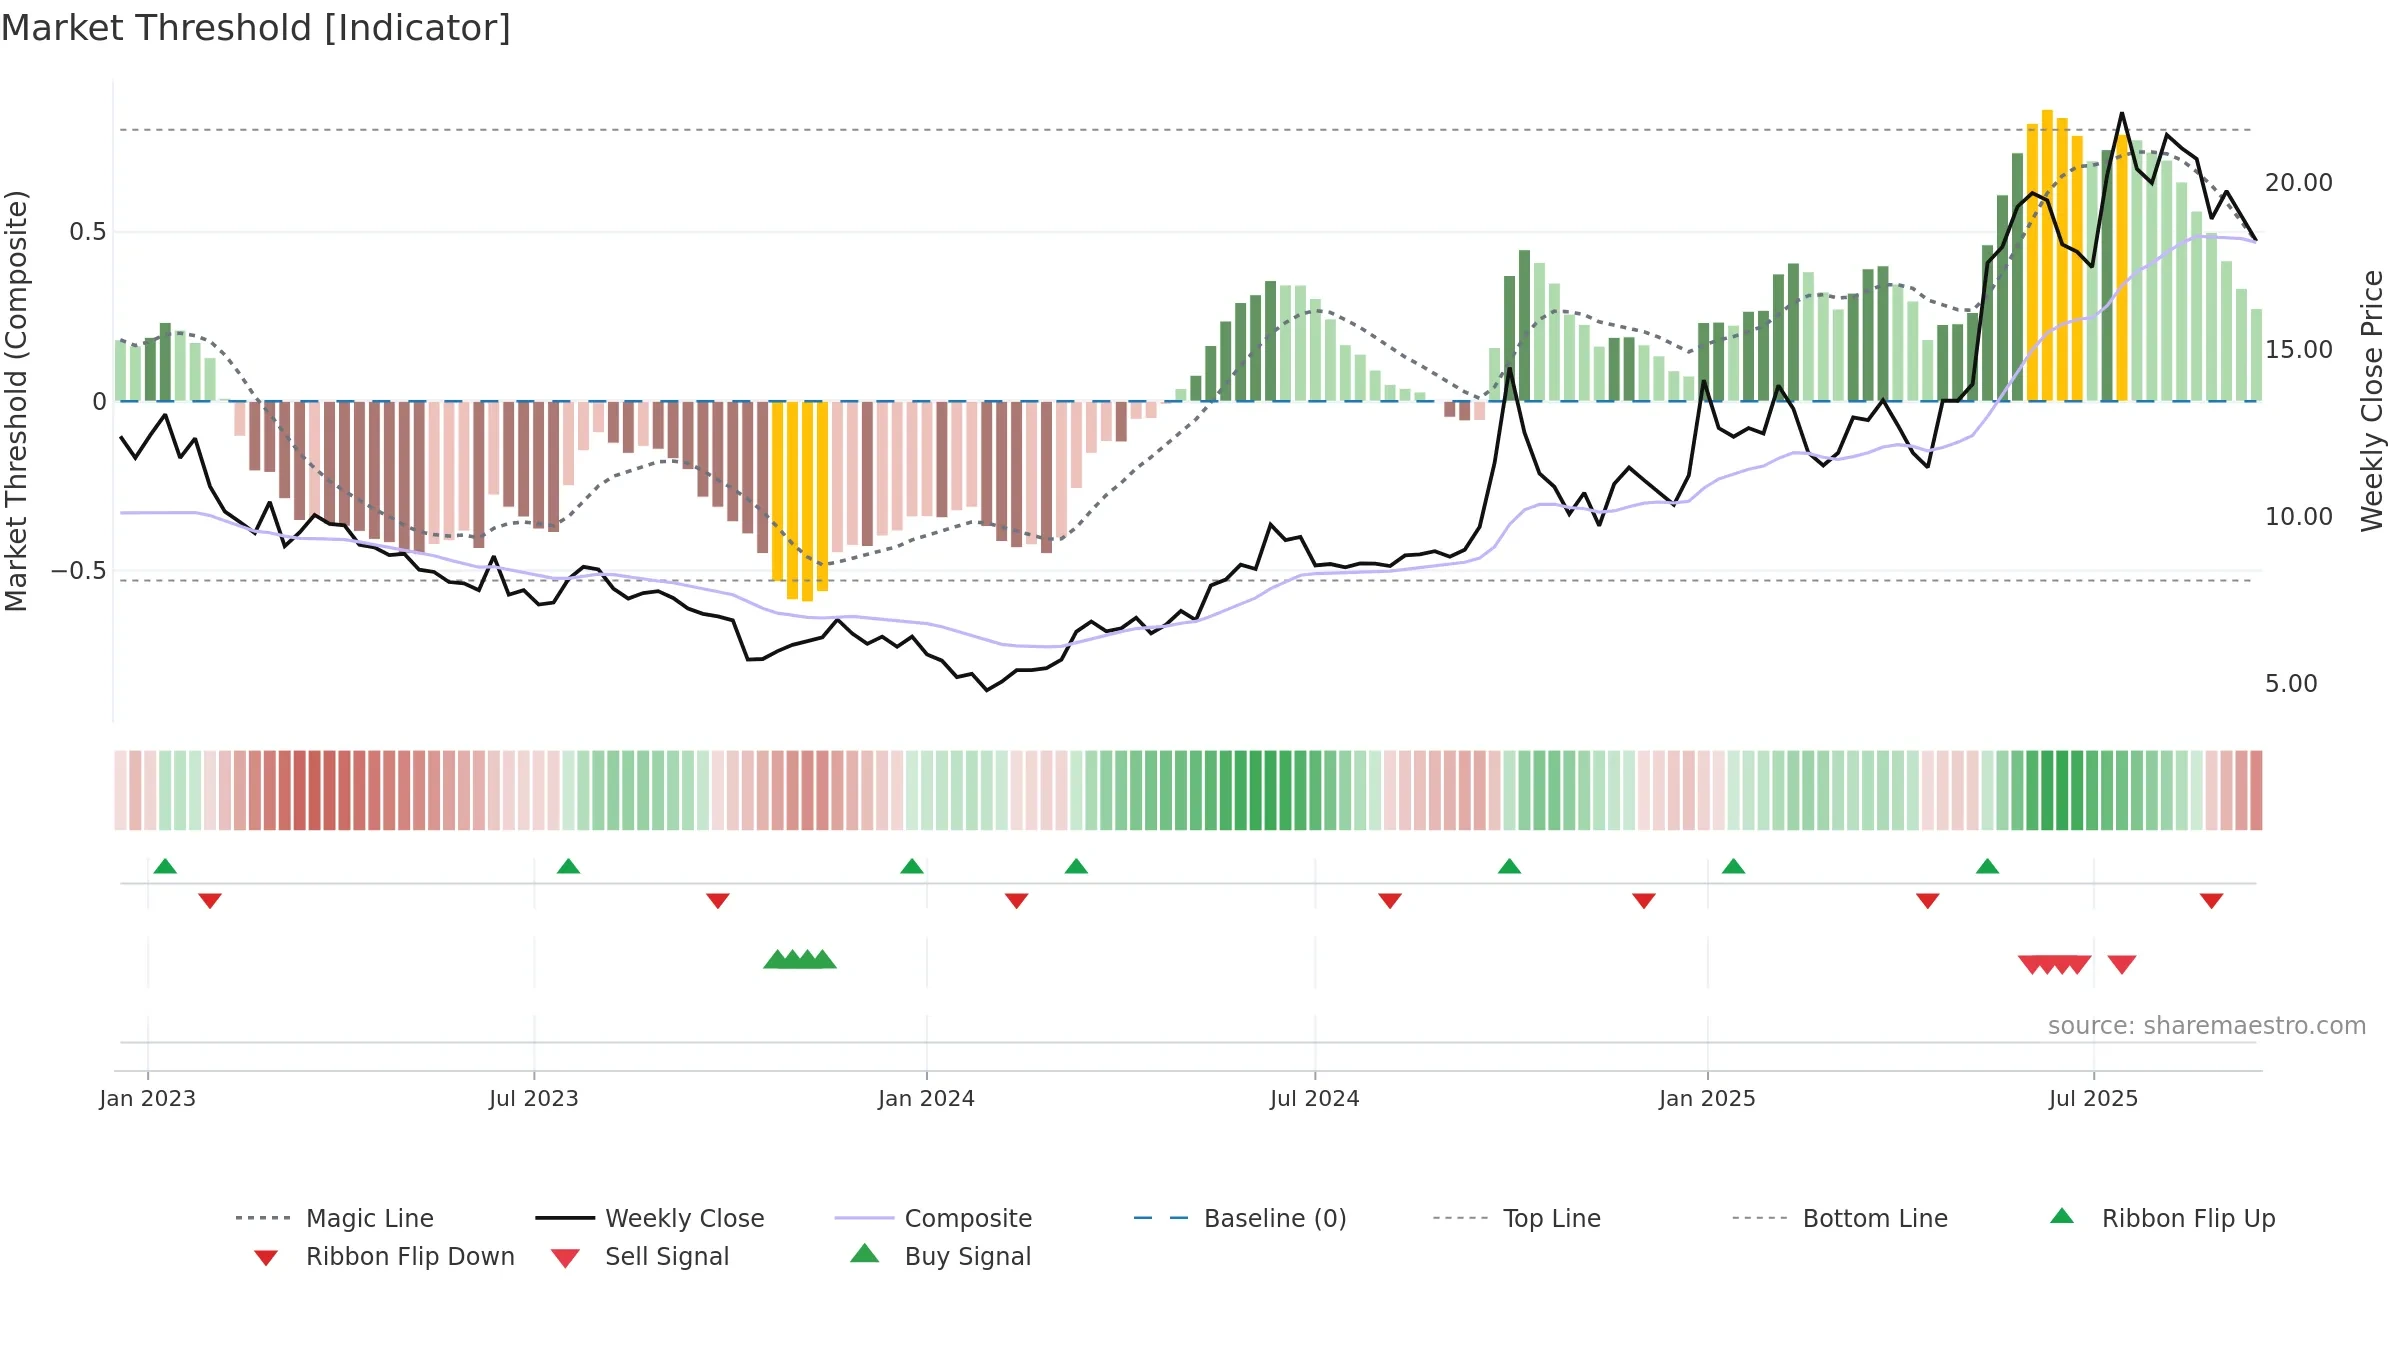Click the Jul 2025 x-axis label
Viewport: 2400px width, 1350px height.
tap(2094, 1099)
